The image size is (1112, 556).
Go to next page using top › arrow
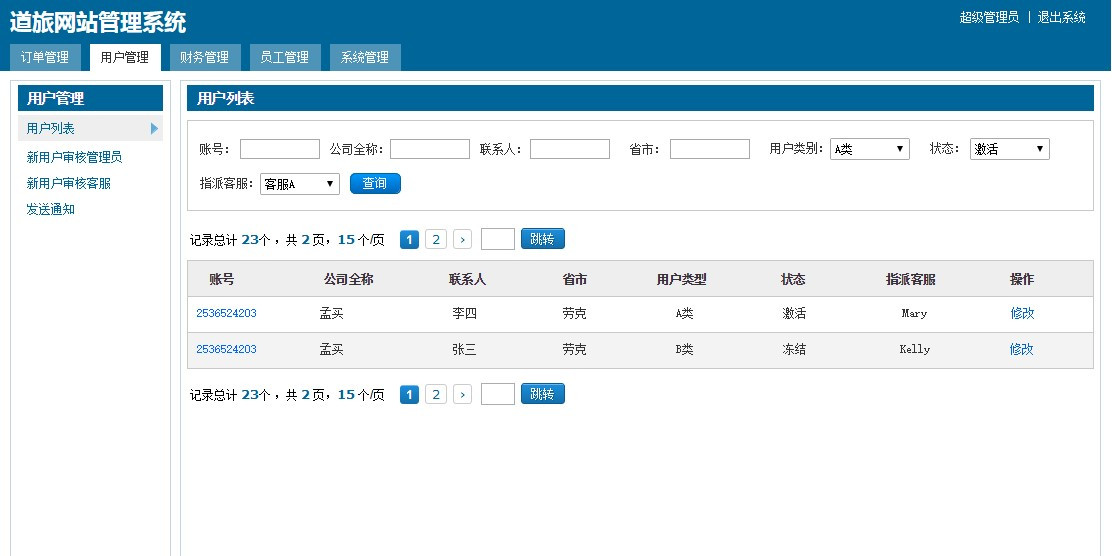tap(462, 239)
